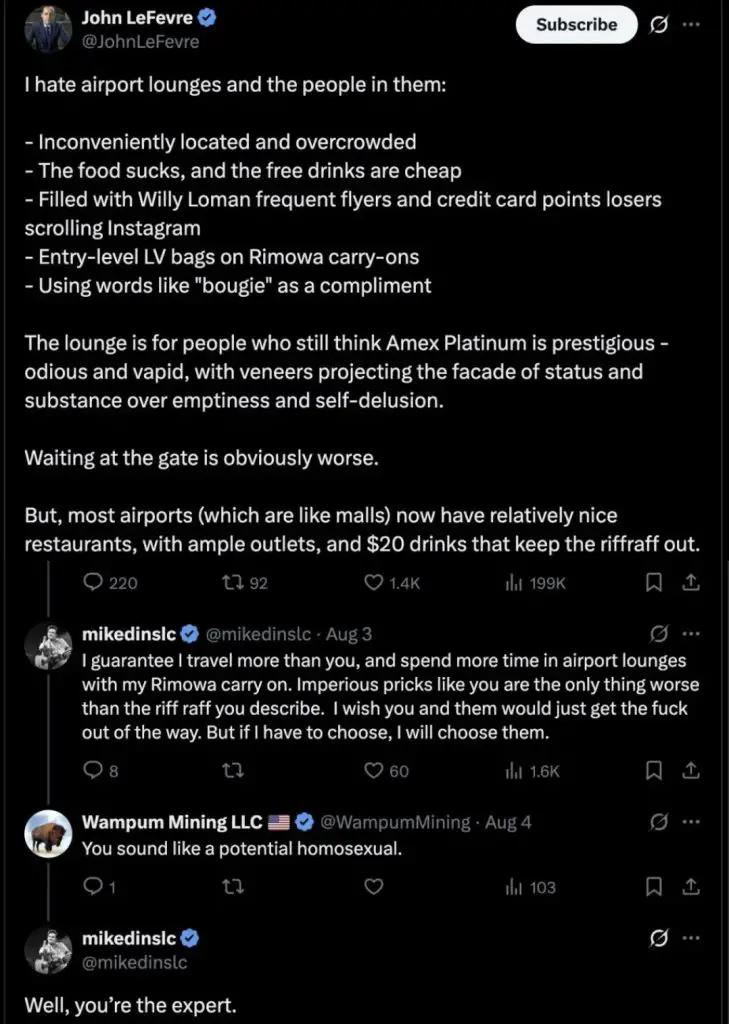The image size is (729, 1024).
Task: Open more options menu for John LeFevre's post
Action: coord(691,25)
